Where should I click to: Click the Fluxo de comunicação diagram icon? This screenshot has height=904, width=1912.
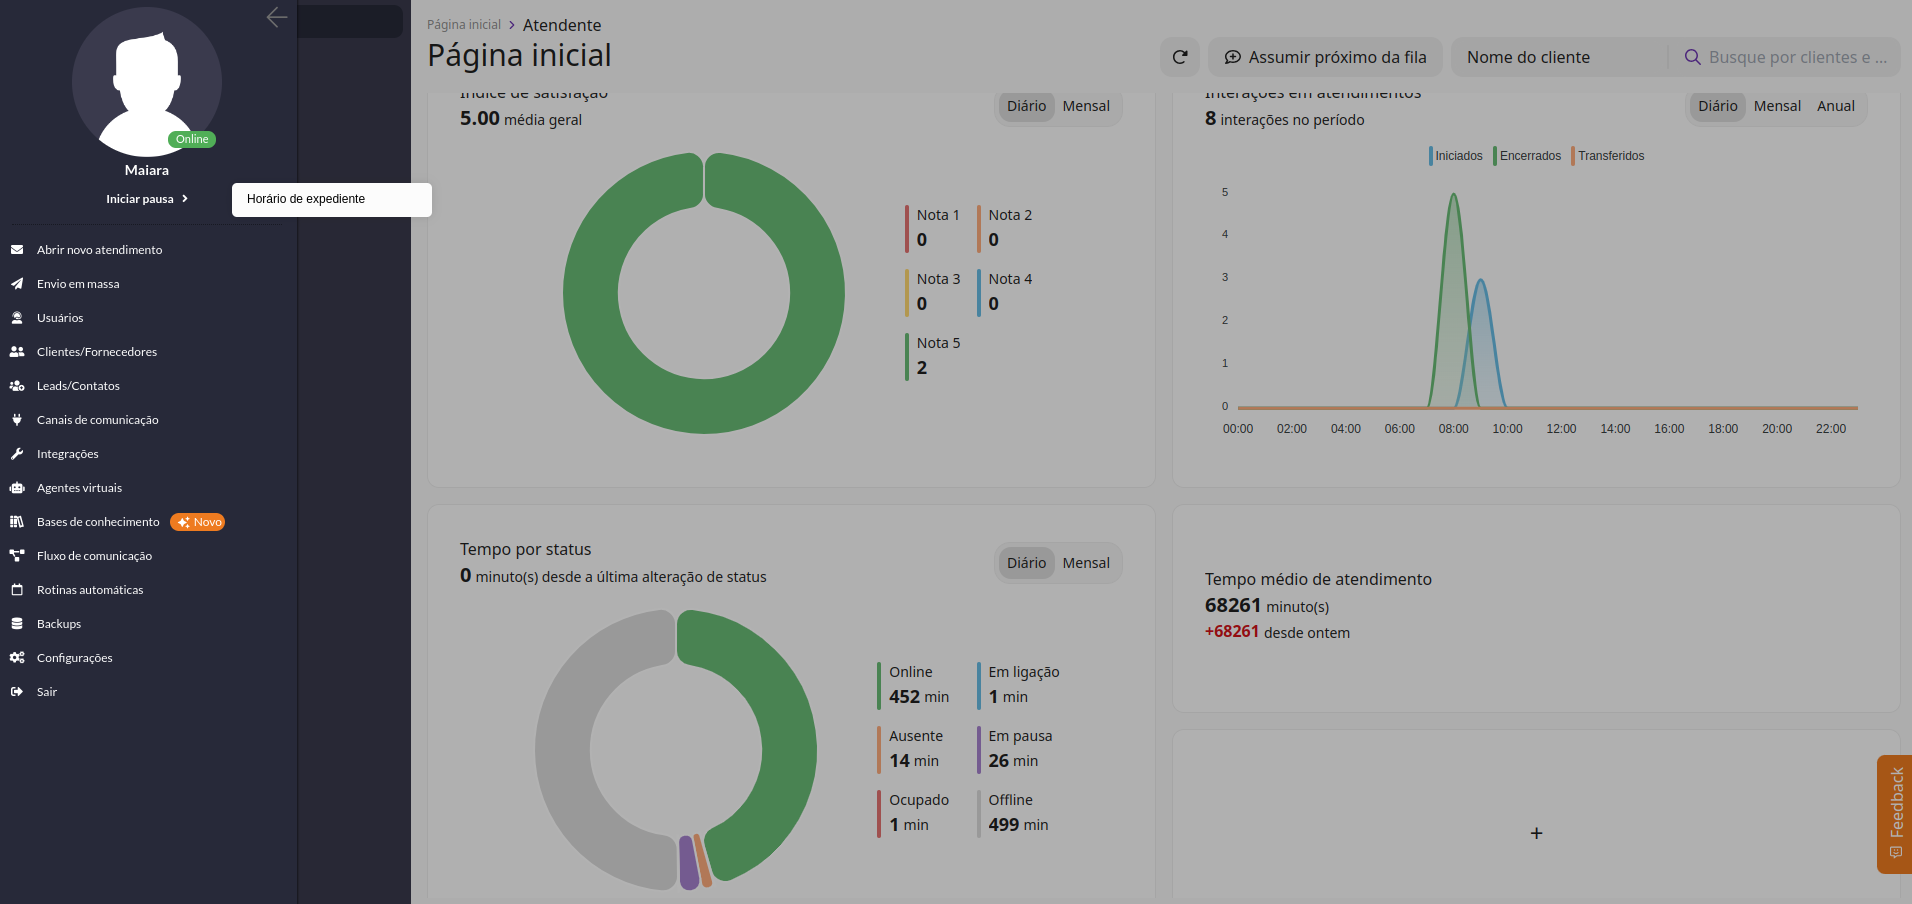[17, 556]
